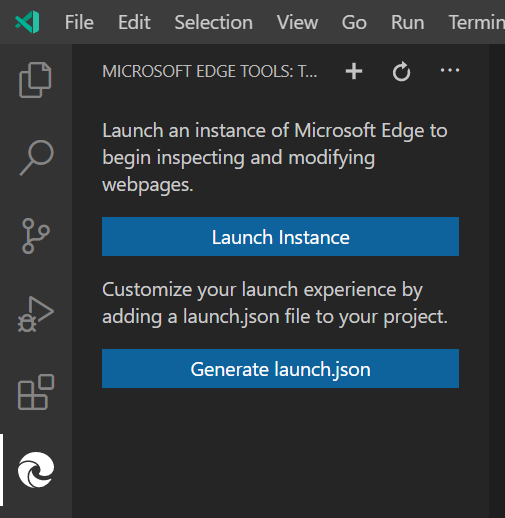Open the more actions ellipsis menu
This screenshot has width=505, height=518.
pos(450,70)
